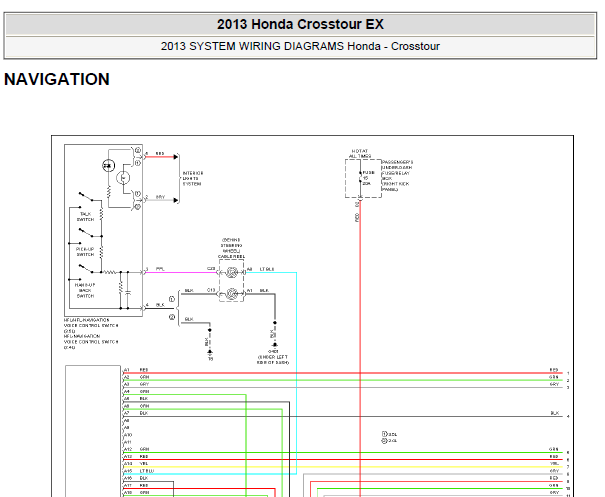Viewport: 605px width, 497px height.
Task: Click connector pin label A15
Action: [x=128, y=471]
